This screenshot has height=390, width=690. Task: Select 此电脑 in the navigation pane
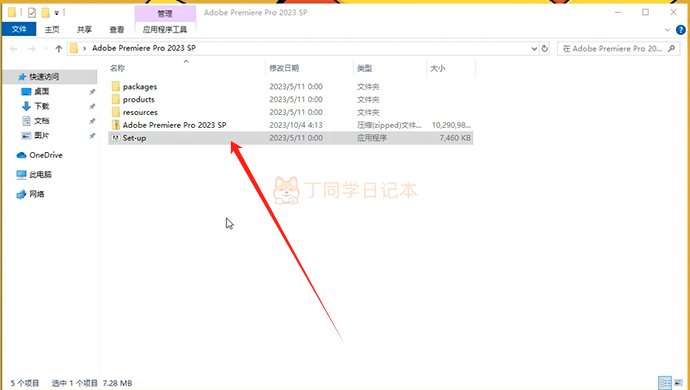pos(40,174)
